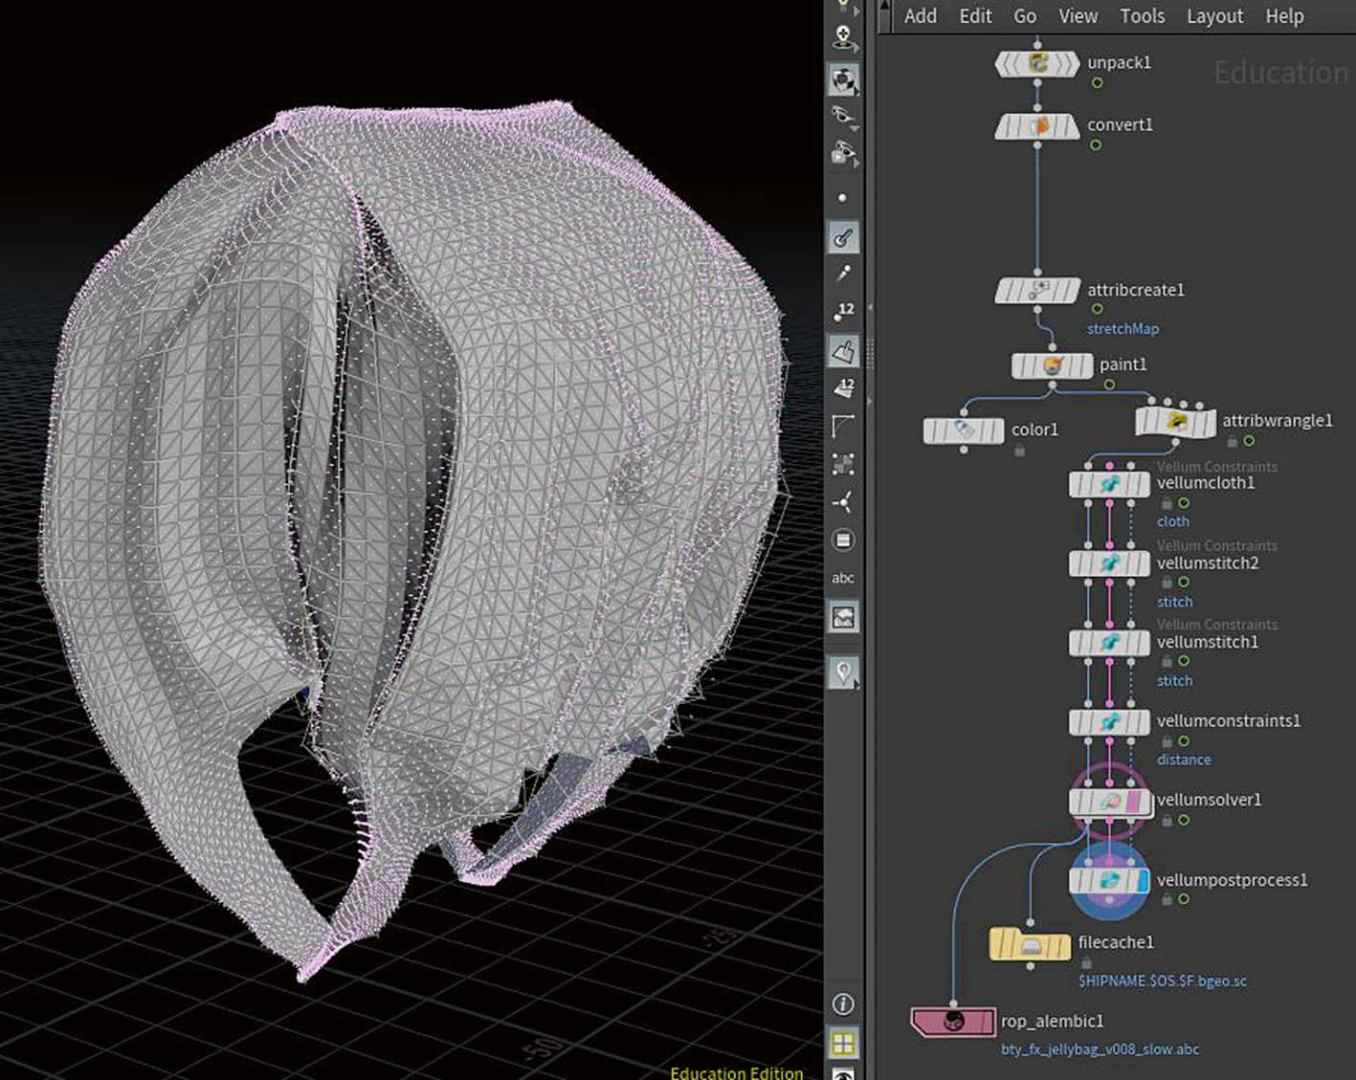Click the stretchMap label under attribcreate1

[x=1122, y=328]
